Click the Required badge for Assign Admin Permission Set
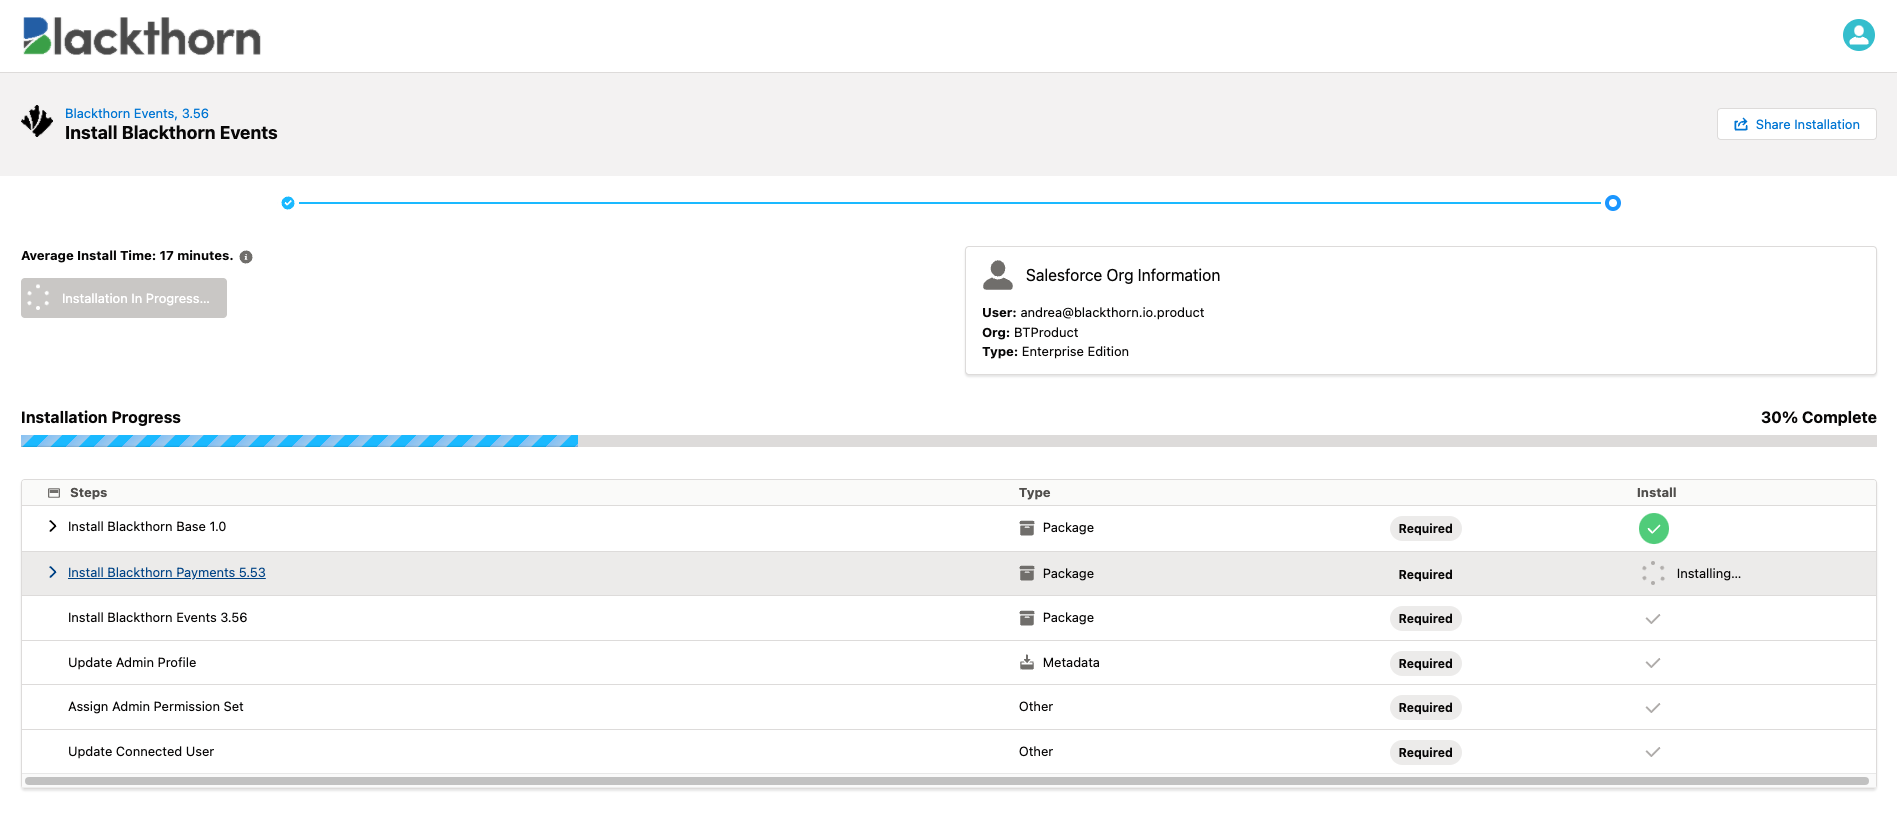The image size is (1897, 837). pos(1425,707)
